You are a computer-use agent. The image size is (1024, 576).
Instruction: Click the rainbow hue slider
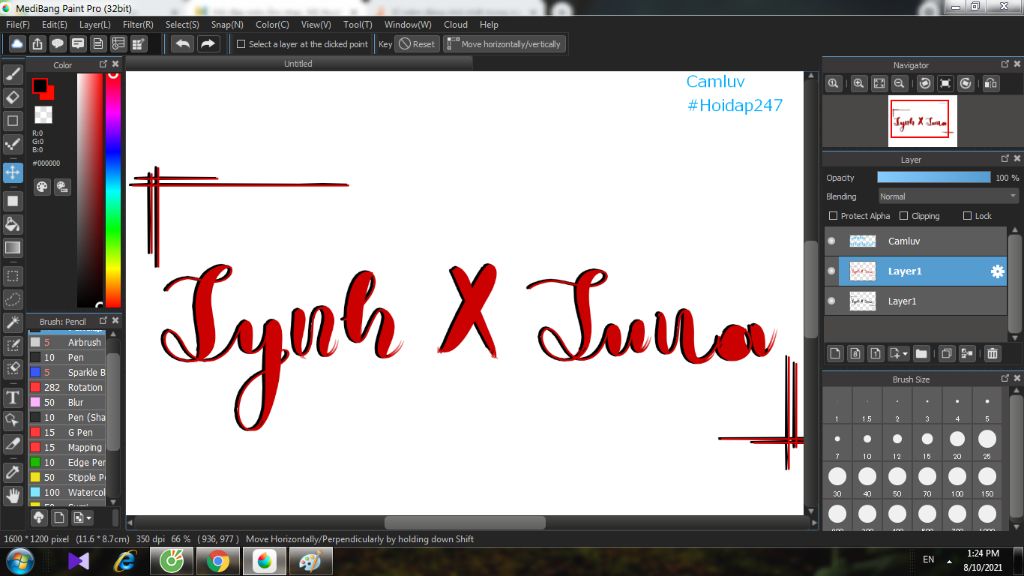[113, 189]
